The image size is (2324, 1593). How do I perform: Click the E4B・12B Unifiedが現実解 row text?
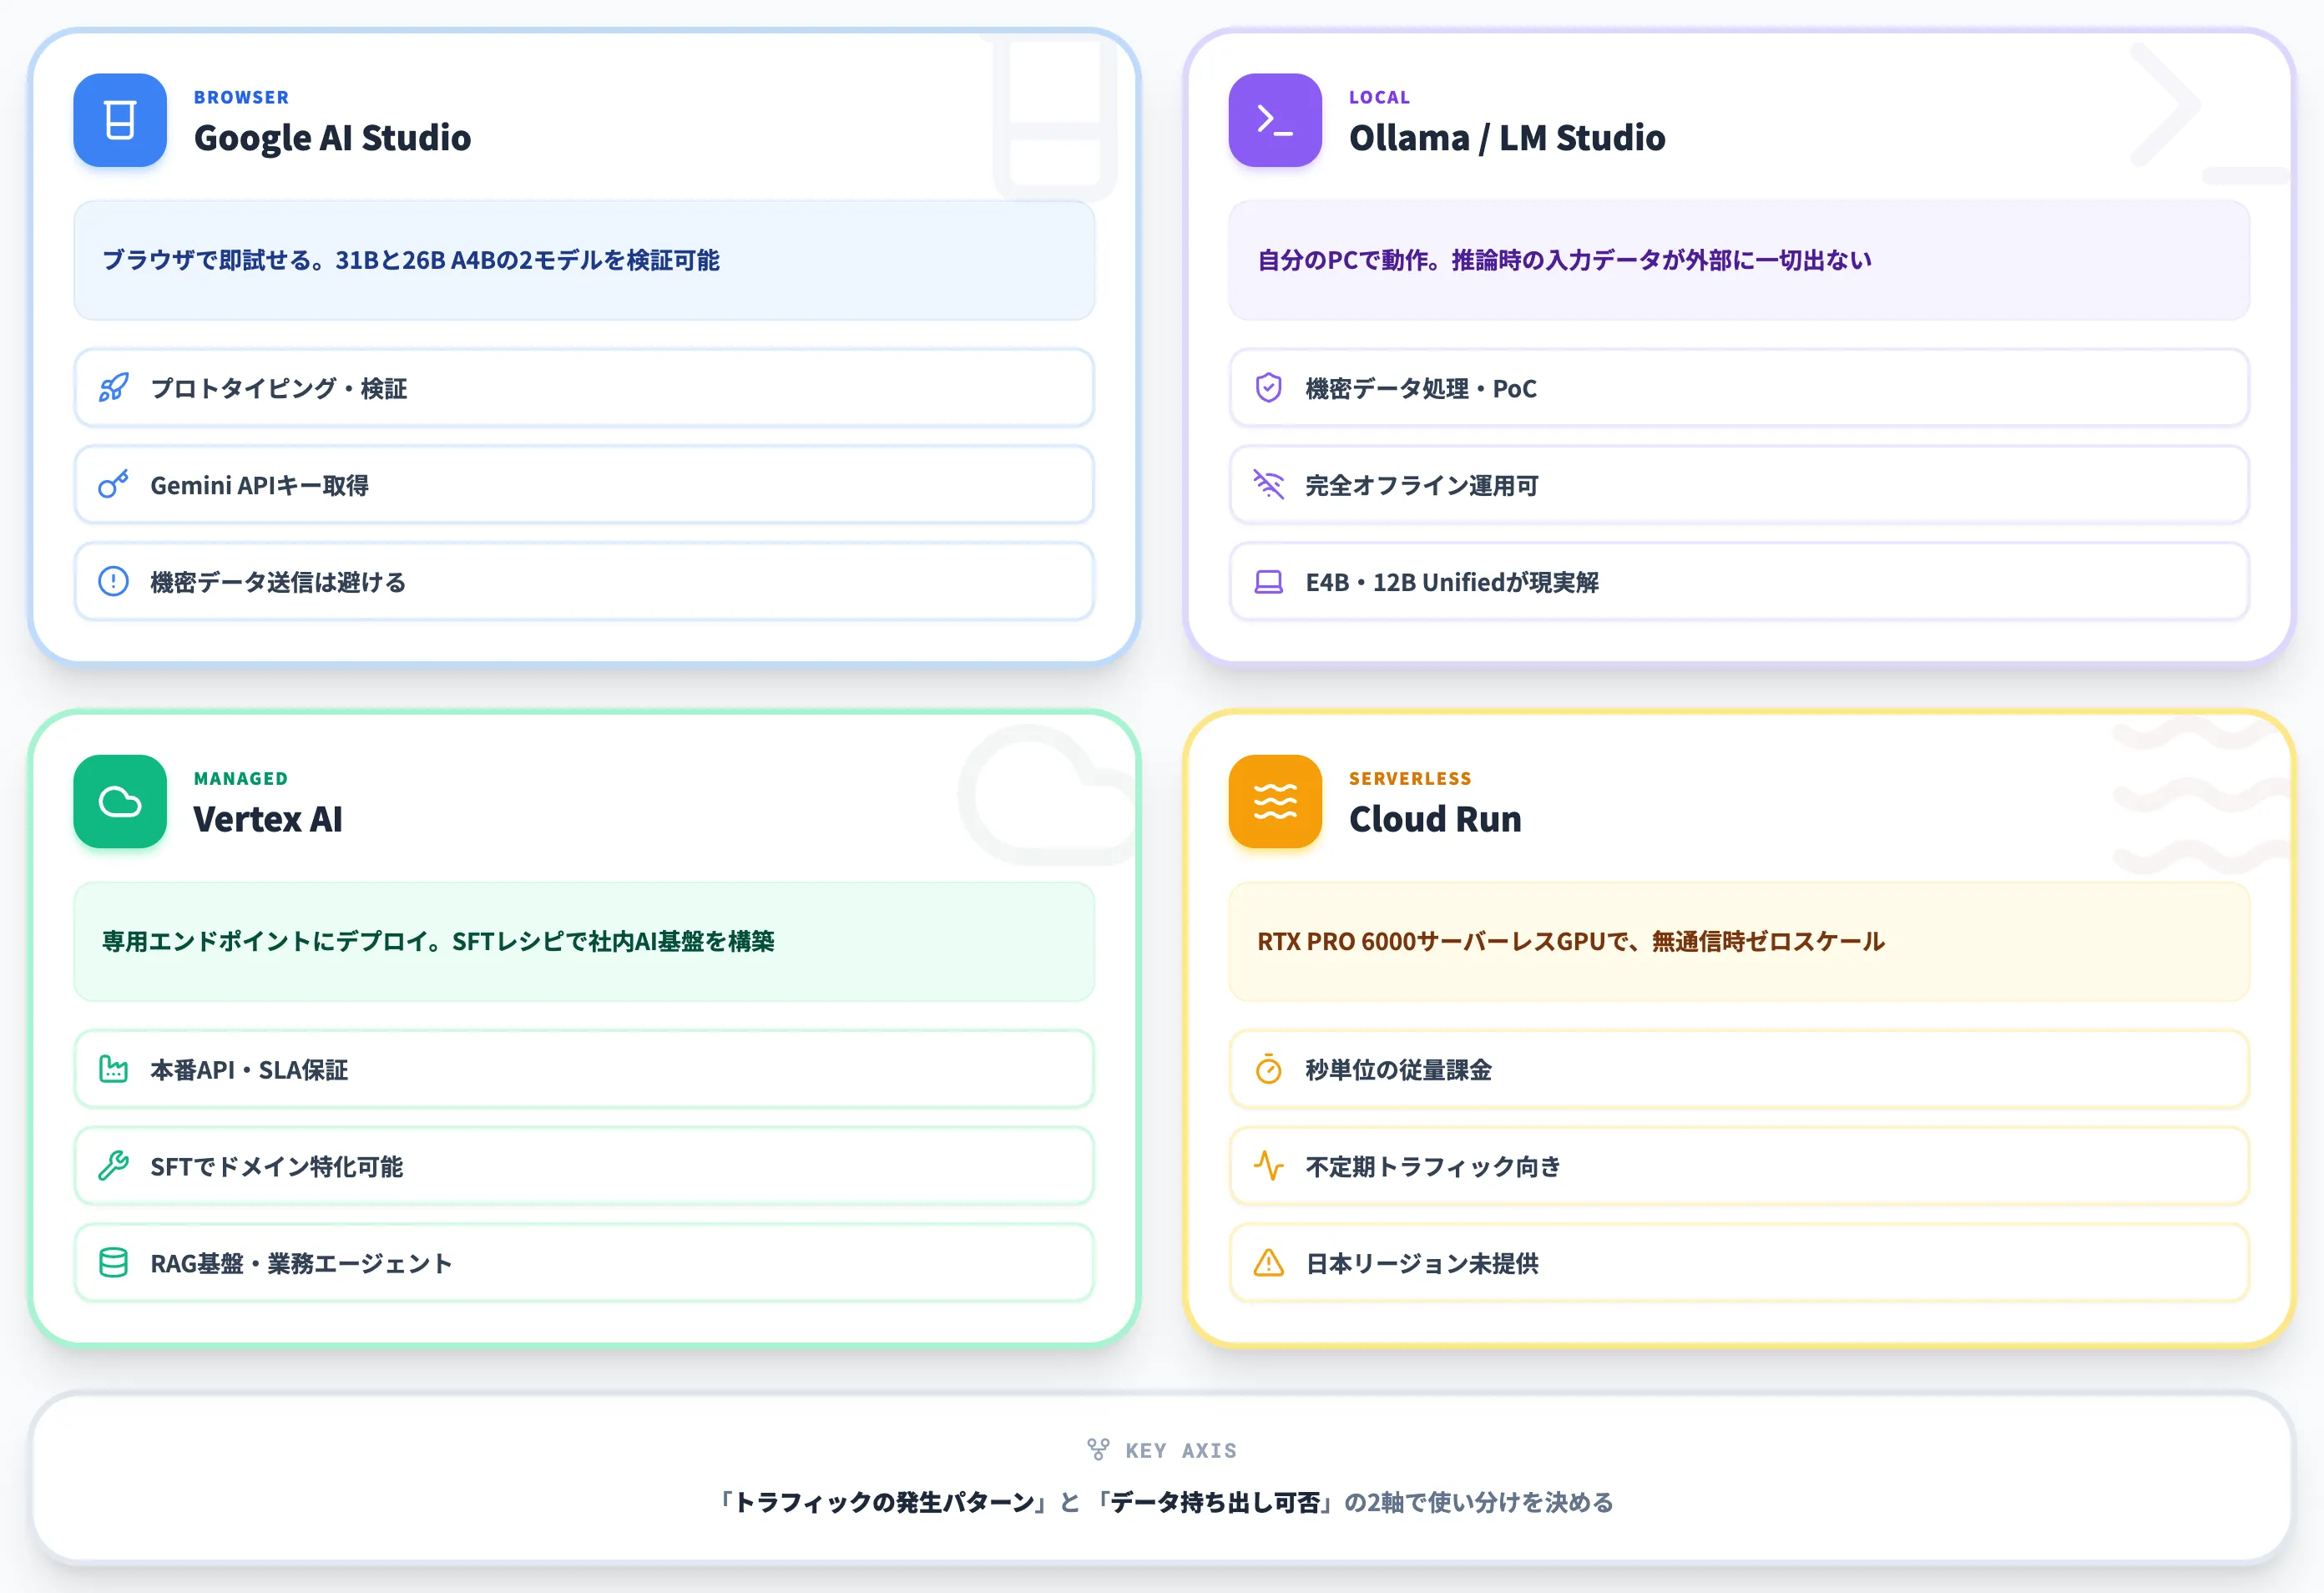(1452, 582)
